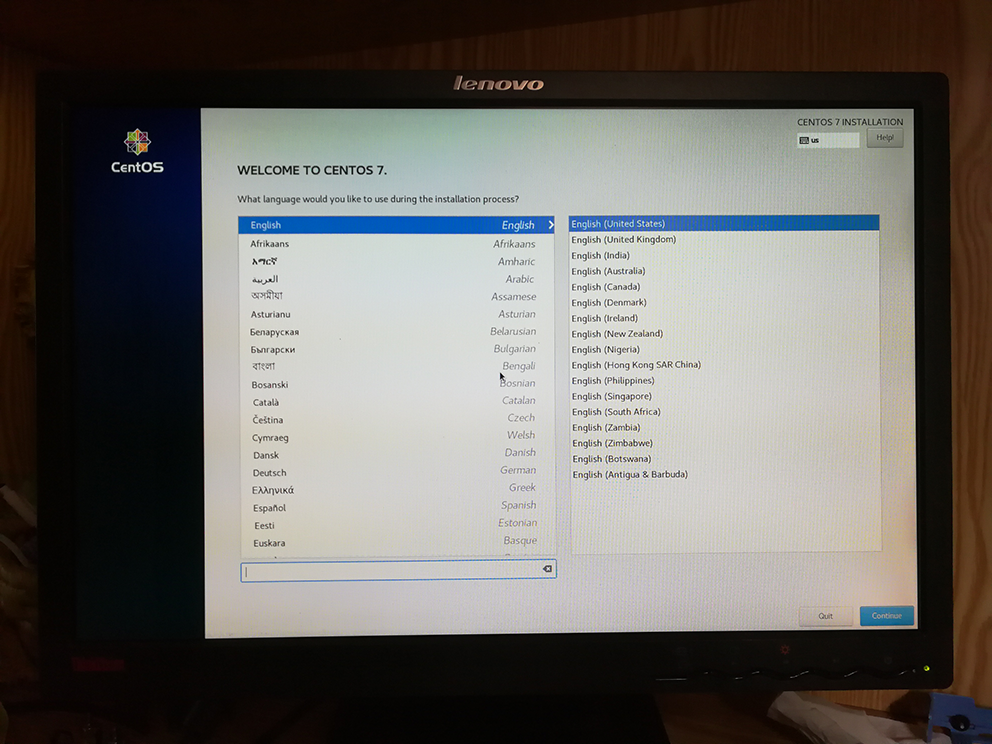
Task: Select English (Zambia) locale
Action: click(x=724, y=428)
